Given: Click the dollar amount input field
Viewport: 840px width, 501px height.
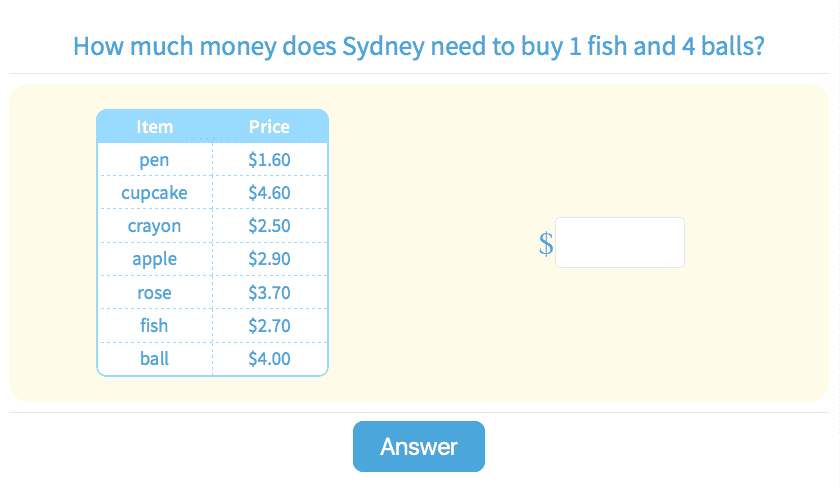Looking at the screenshot, I should (x=620, y=243).
